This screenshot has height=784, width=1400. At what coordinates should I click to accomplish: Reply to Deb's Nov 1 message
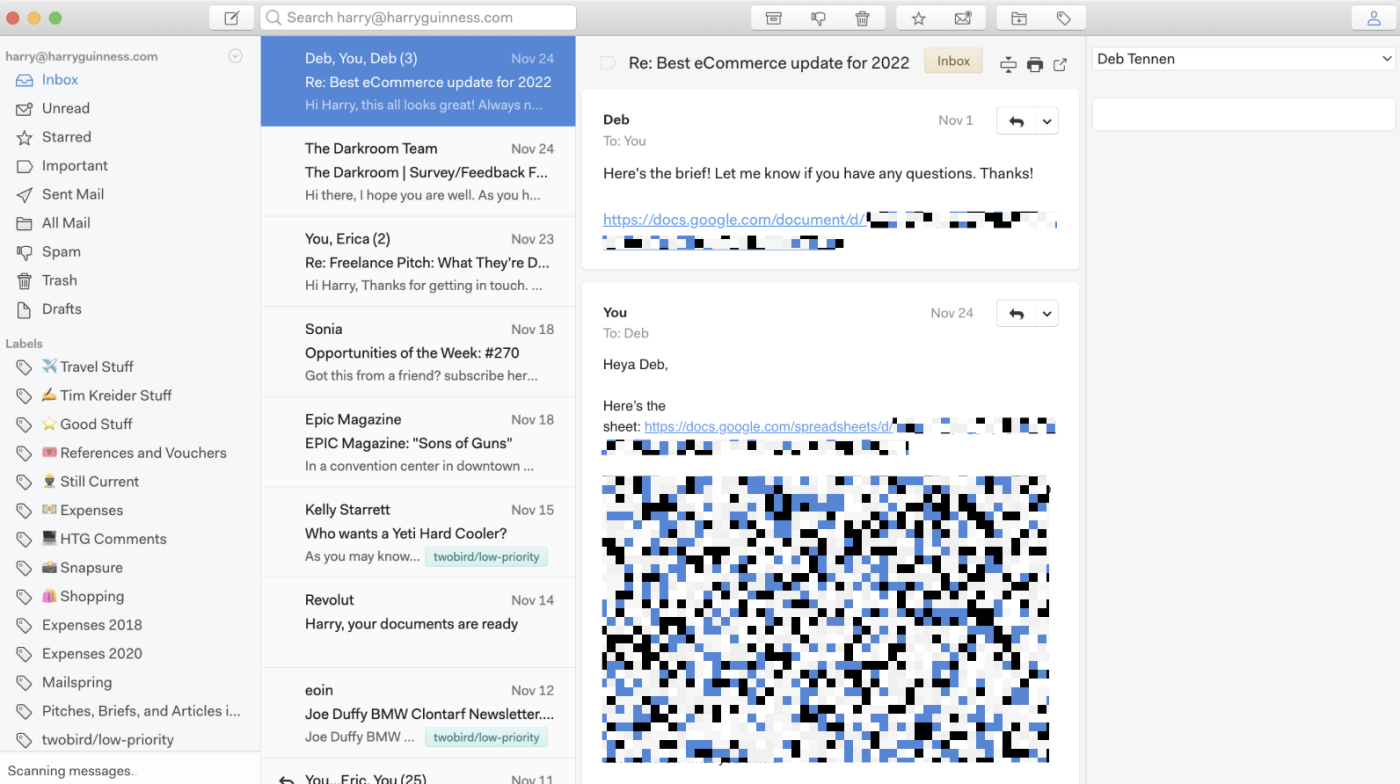[1017, 121]
